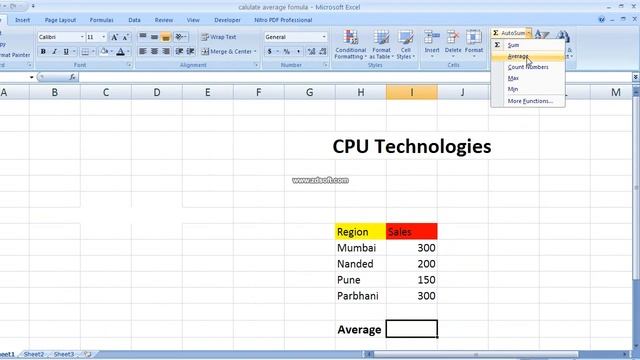Screen dimensions: 640x360
Task: Switch to the View tab
Action: [x=193, y=20]
